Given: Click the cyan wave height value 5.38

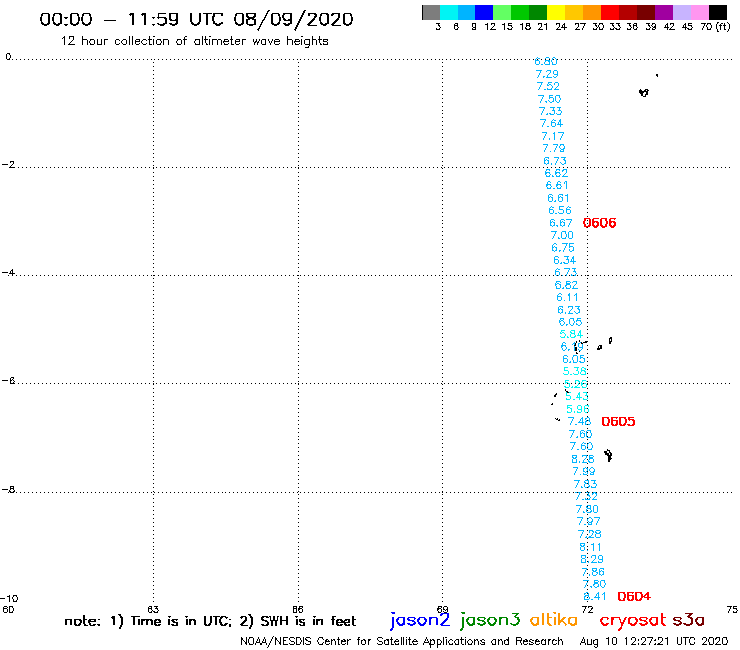Looking at the screenshot, I should click(575, 371).
